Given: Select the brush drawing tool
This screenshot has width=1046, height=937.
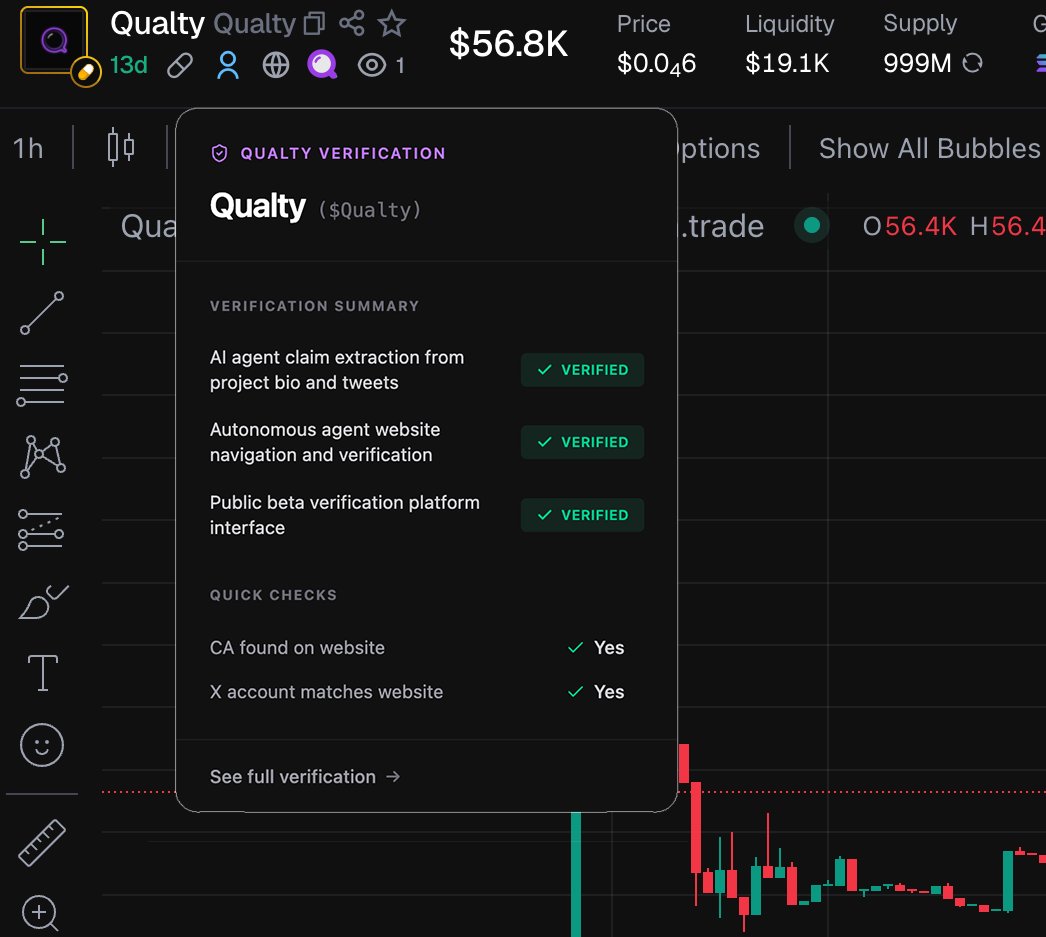Looking at the screenshot, I should pyautogui.click(x=42, y=601).
